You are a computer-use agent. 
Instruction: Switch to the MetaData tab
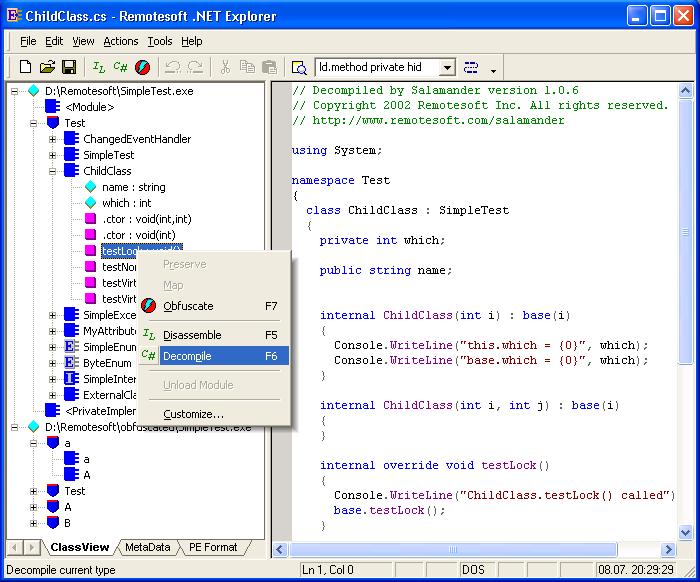point(147,547)
